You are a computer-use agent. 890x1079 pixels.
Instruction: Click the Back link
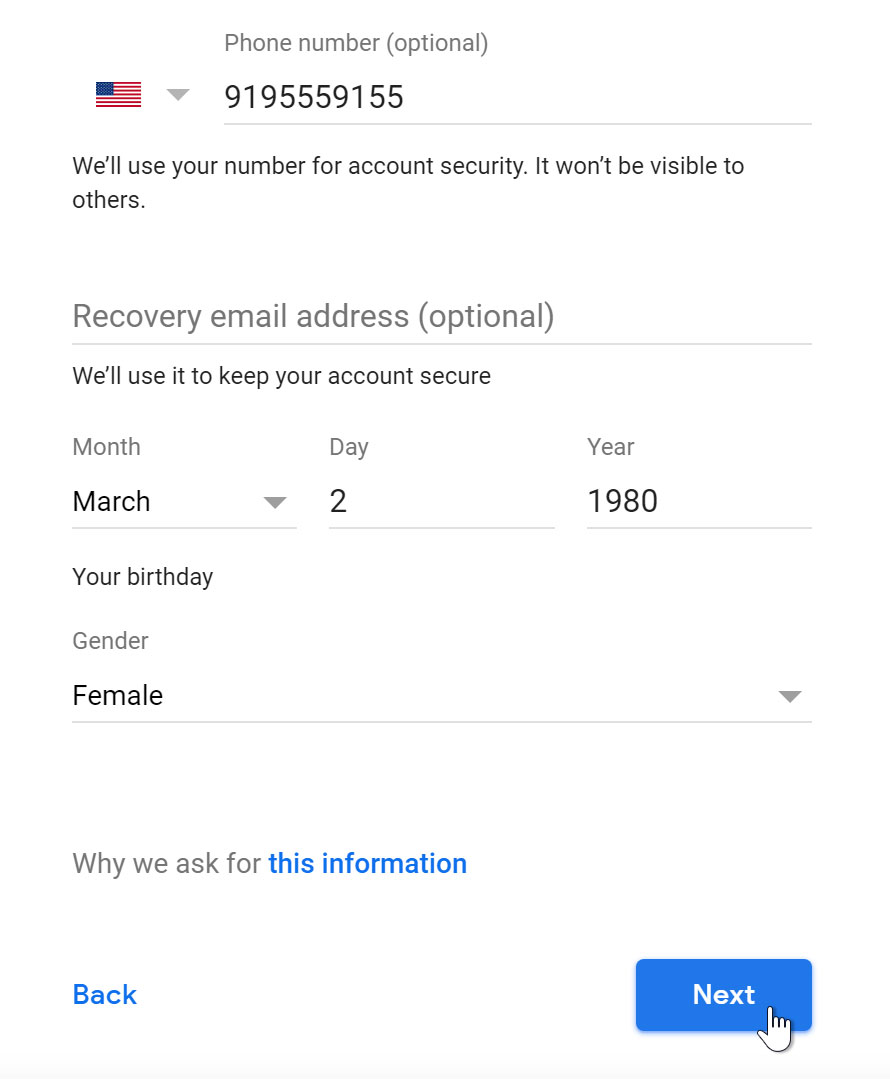click(x=104, y=994)
